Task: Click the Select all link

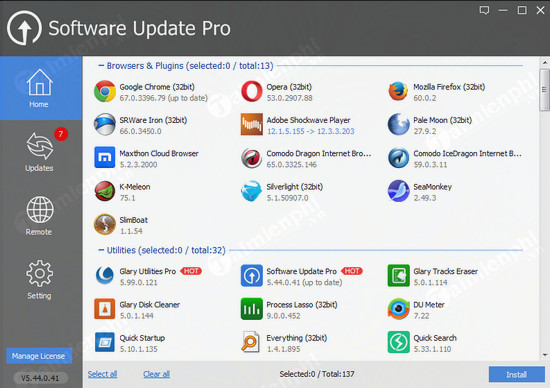Action: click(x=102, y=374)
